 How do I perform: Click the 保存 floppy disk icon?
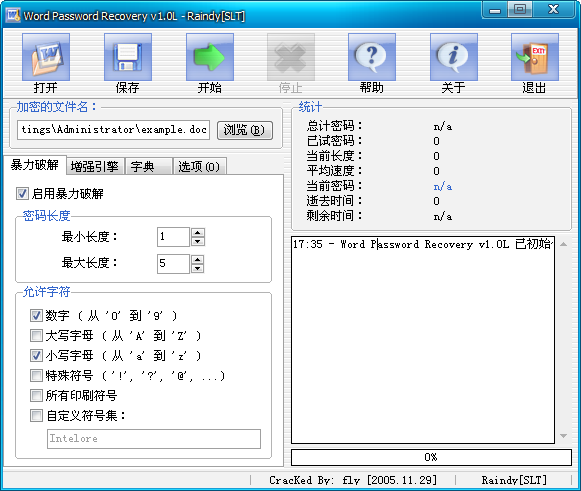coord(128,57)
